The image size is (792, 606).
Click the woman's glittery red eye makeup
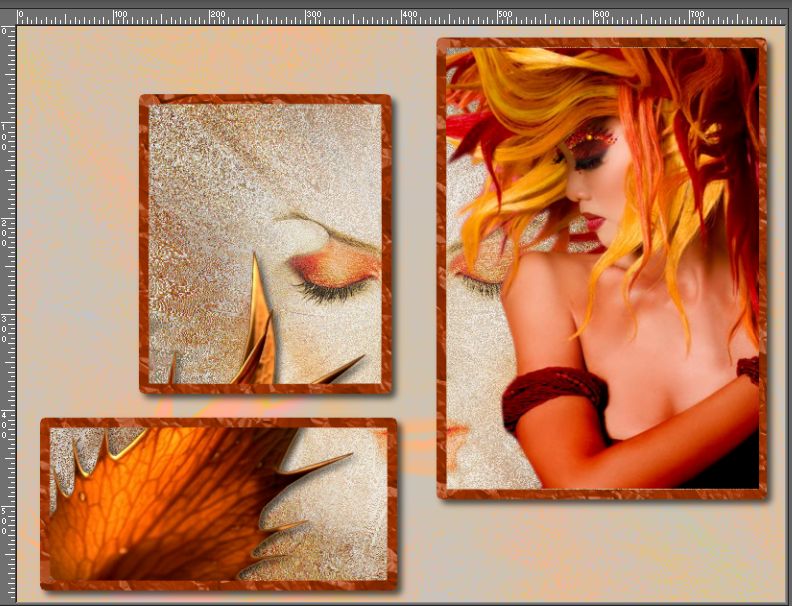coord(588,138)
